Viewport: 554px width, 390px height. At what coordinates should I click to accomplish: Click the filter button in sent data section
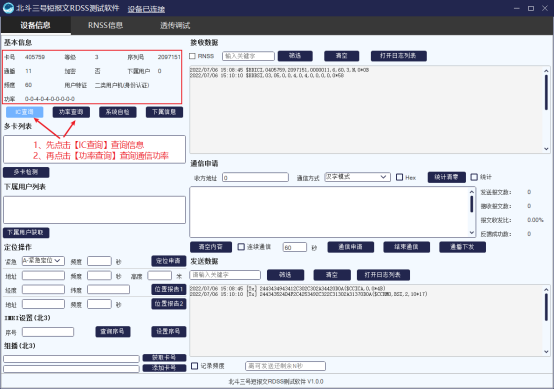(285, 275)
